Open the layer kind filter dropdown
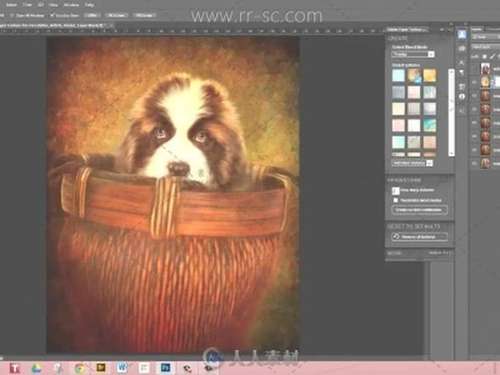 coord(486,37)
